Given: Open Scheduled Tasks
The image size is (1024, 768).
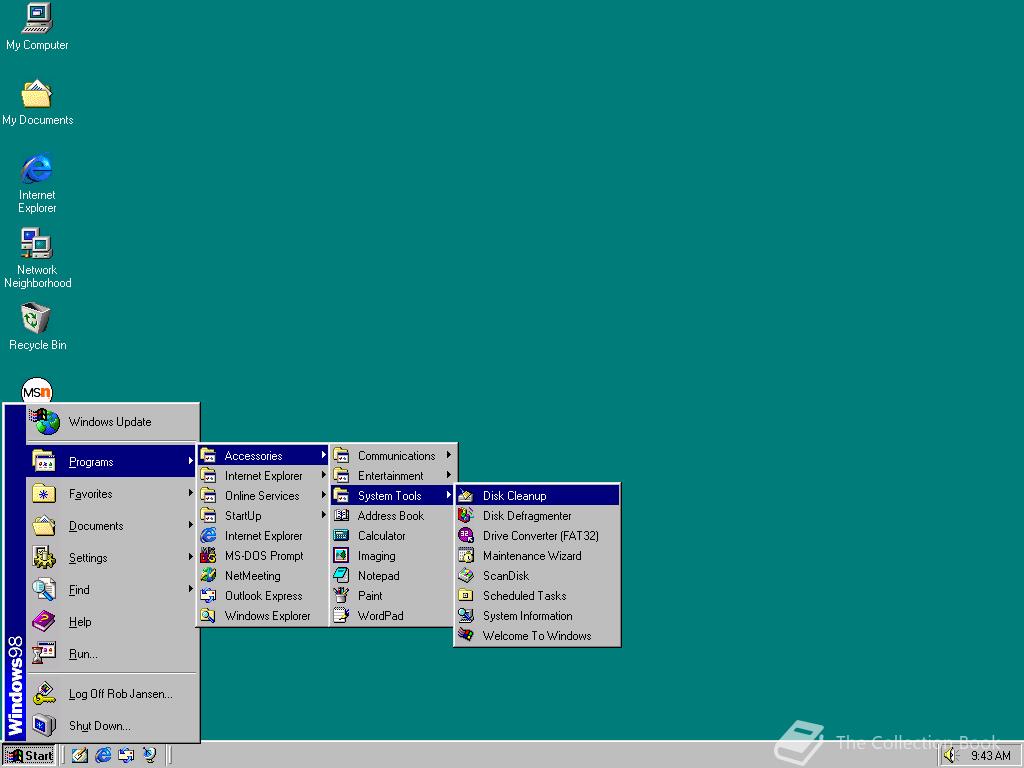Looking at the screenshot, I should click(x=537, y=596).
